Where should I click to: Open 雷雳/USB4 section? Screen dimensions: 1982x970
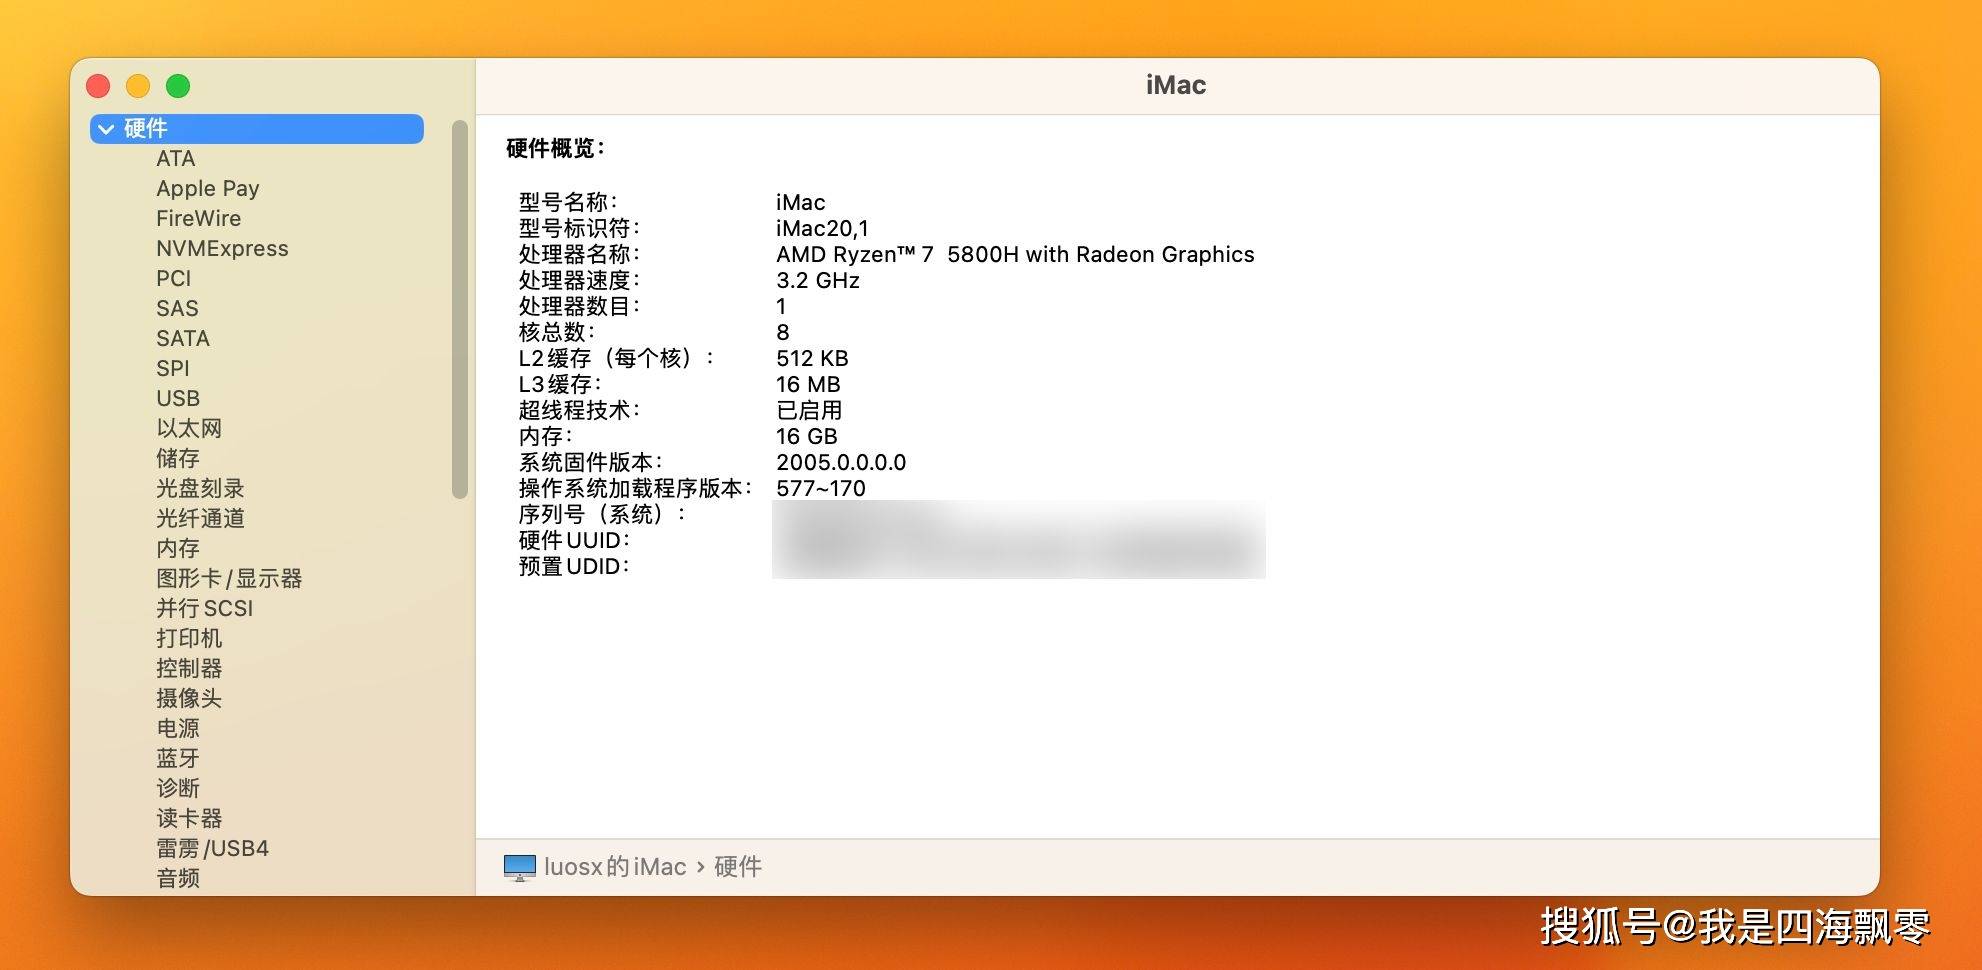pyautogui.click(x=212, y=849)
